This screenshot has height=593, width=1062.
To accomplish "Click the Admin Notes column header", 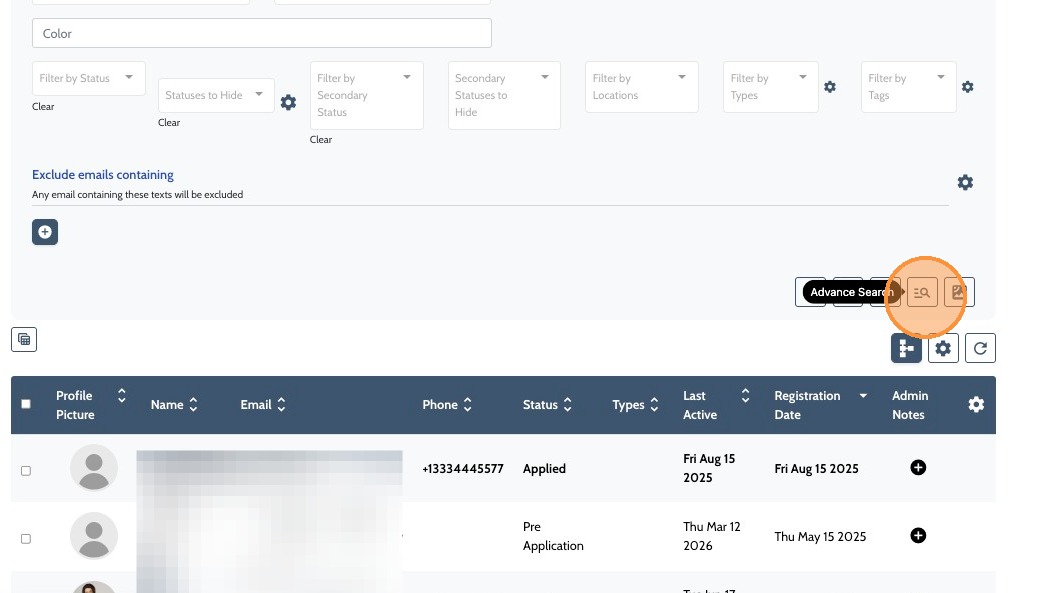I will pos(910,405).
